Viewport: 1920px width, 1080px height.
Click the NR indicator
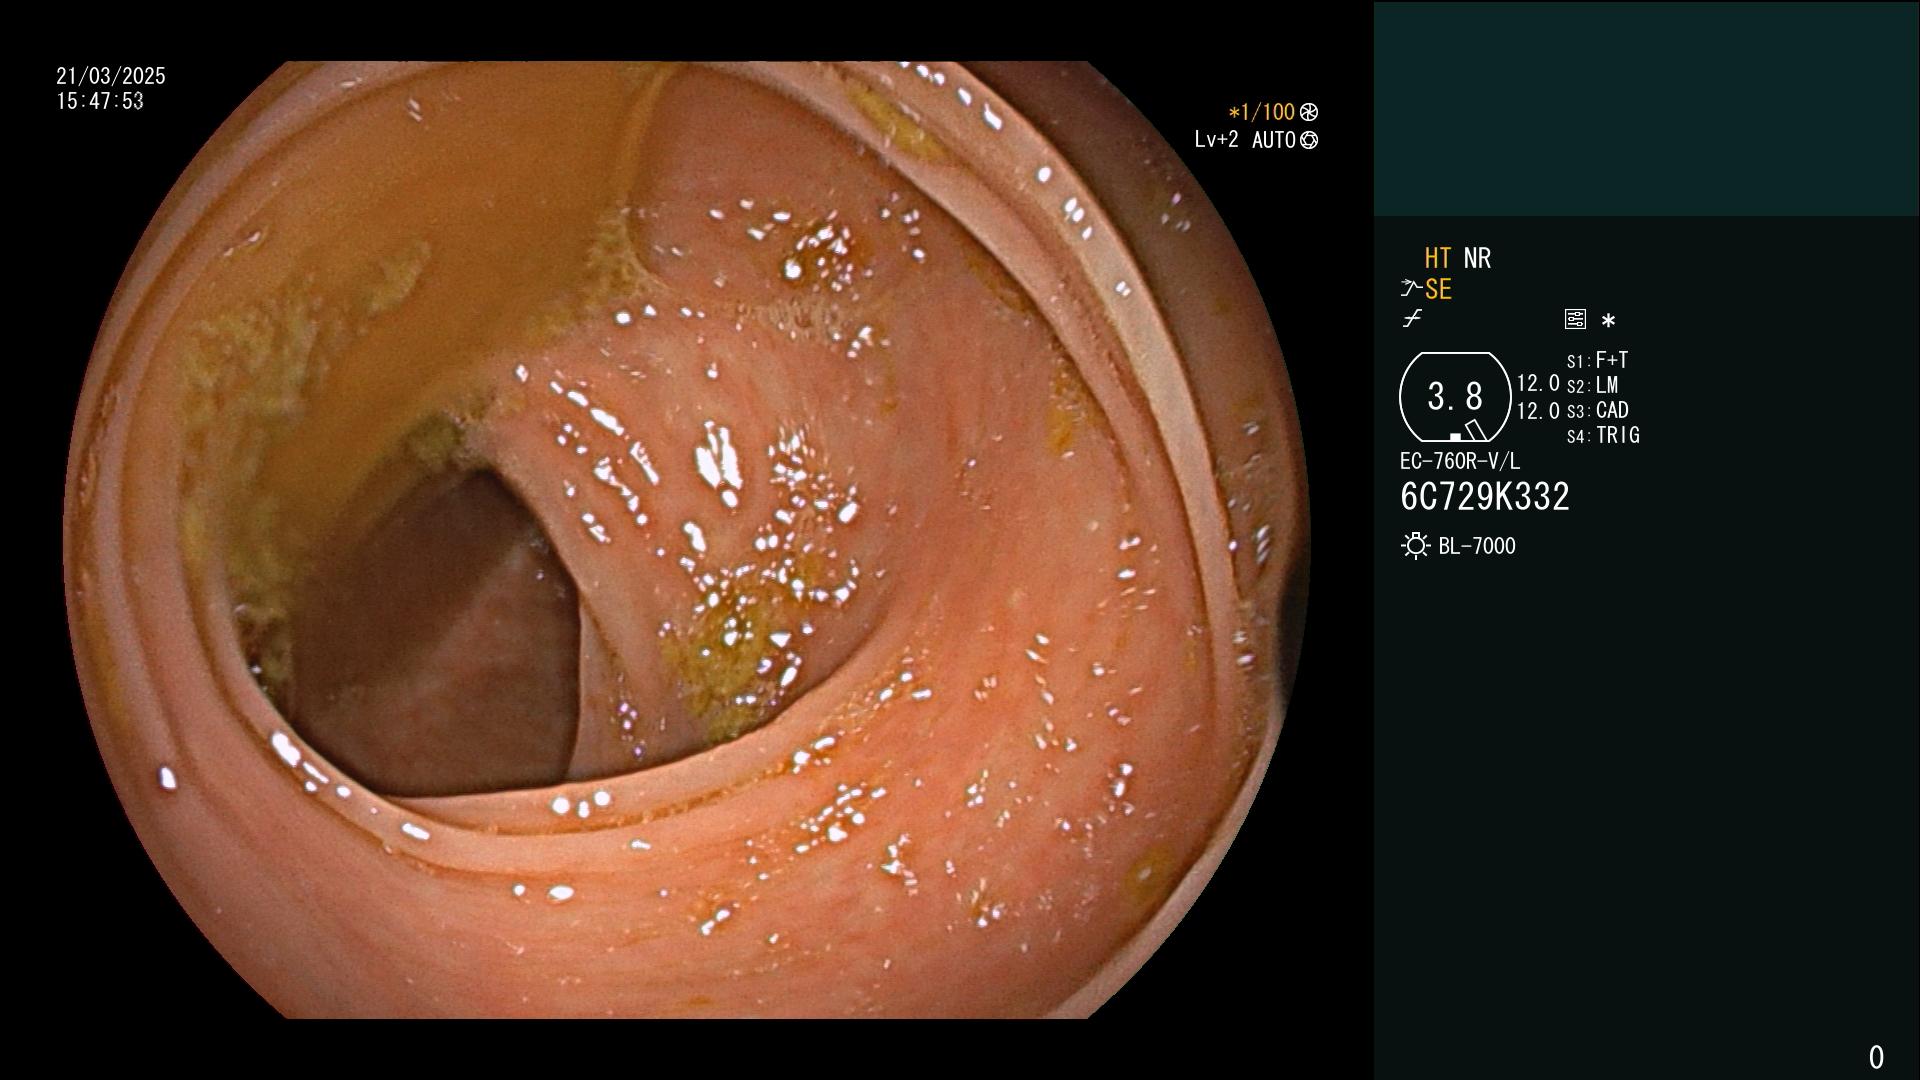pyautogui.click(x=1477, y=258)
